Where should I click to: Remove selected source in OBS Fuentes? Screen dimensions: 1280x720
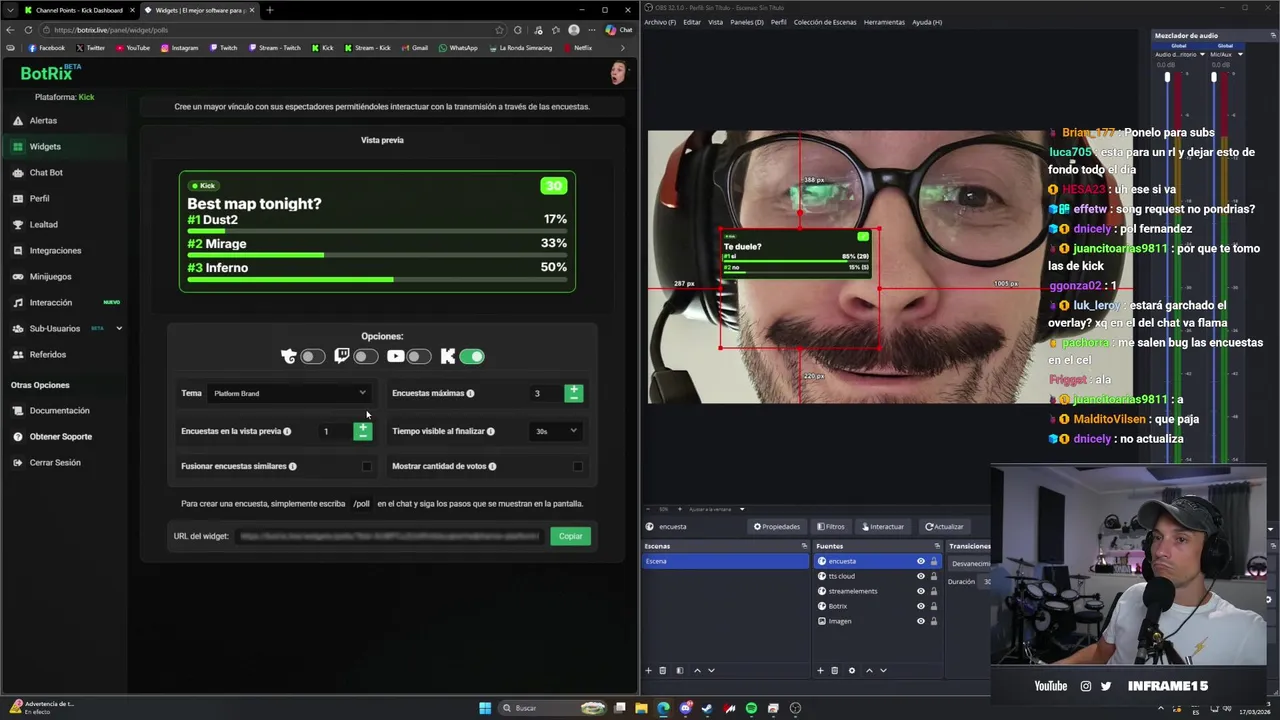(835, 670)
